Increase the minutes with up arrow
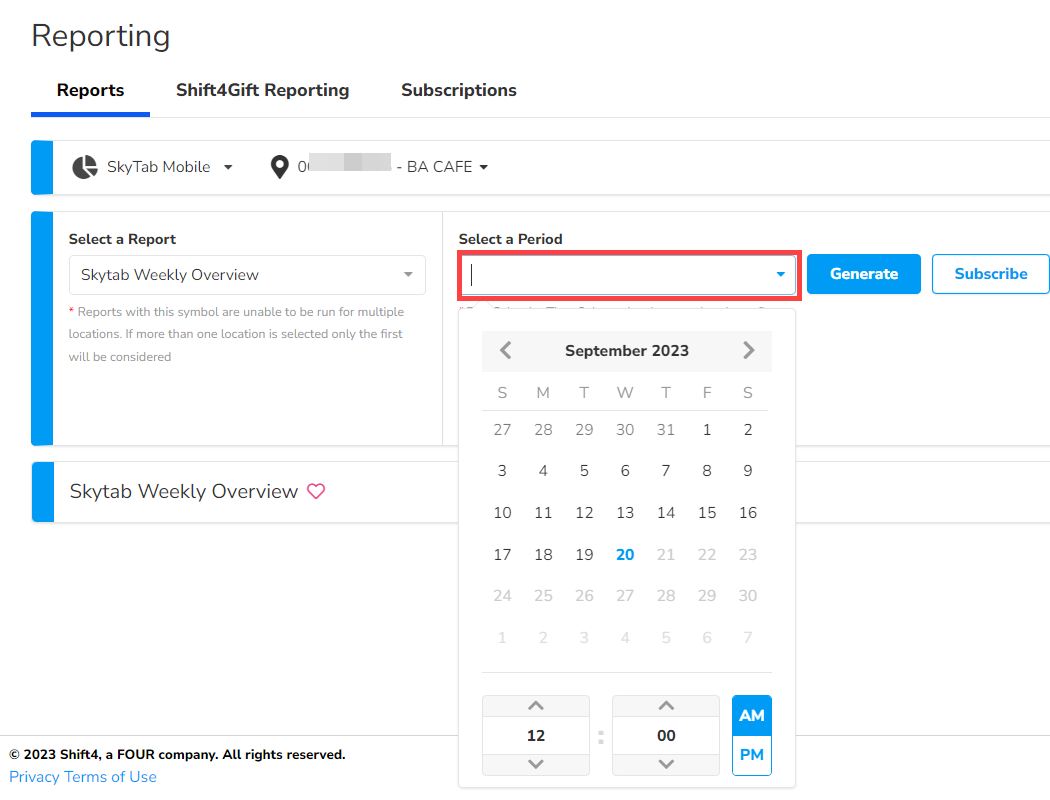Viewport: 1050px width, 800px height. click(x=666, y=707)
